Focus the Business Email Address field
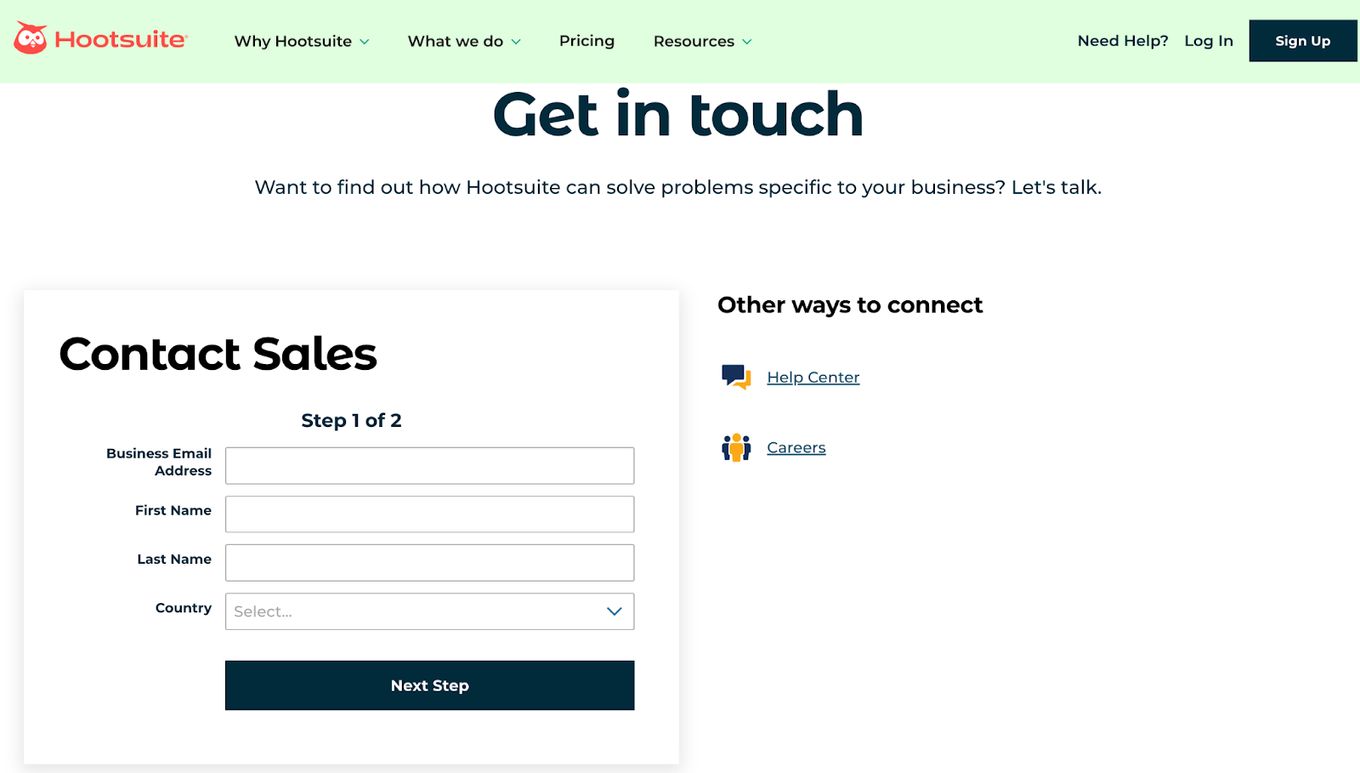 coord(430,465)
